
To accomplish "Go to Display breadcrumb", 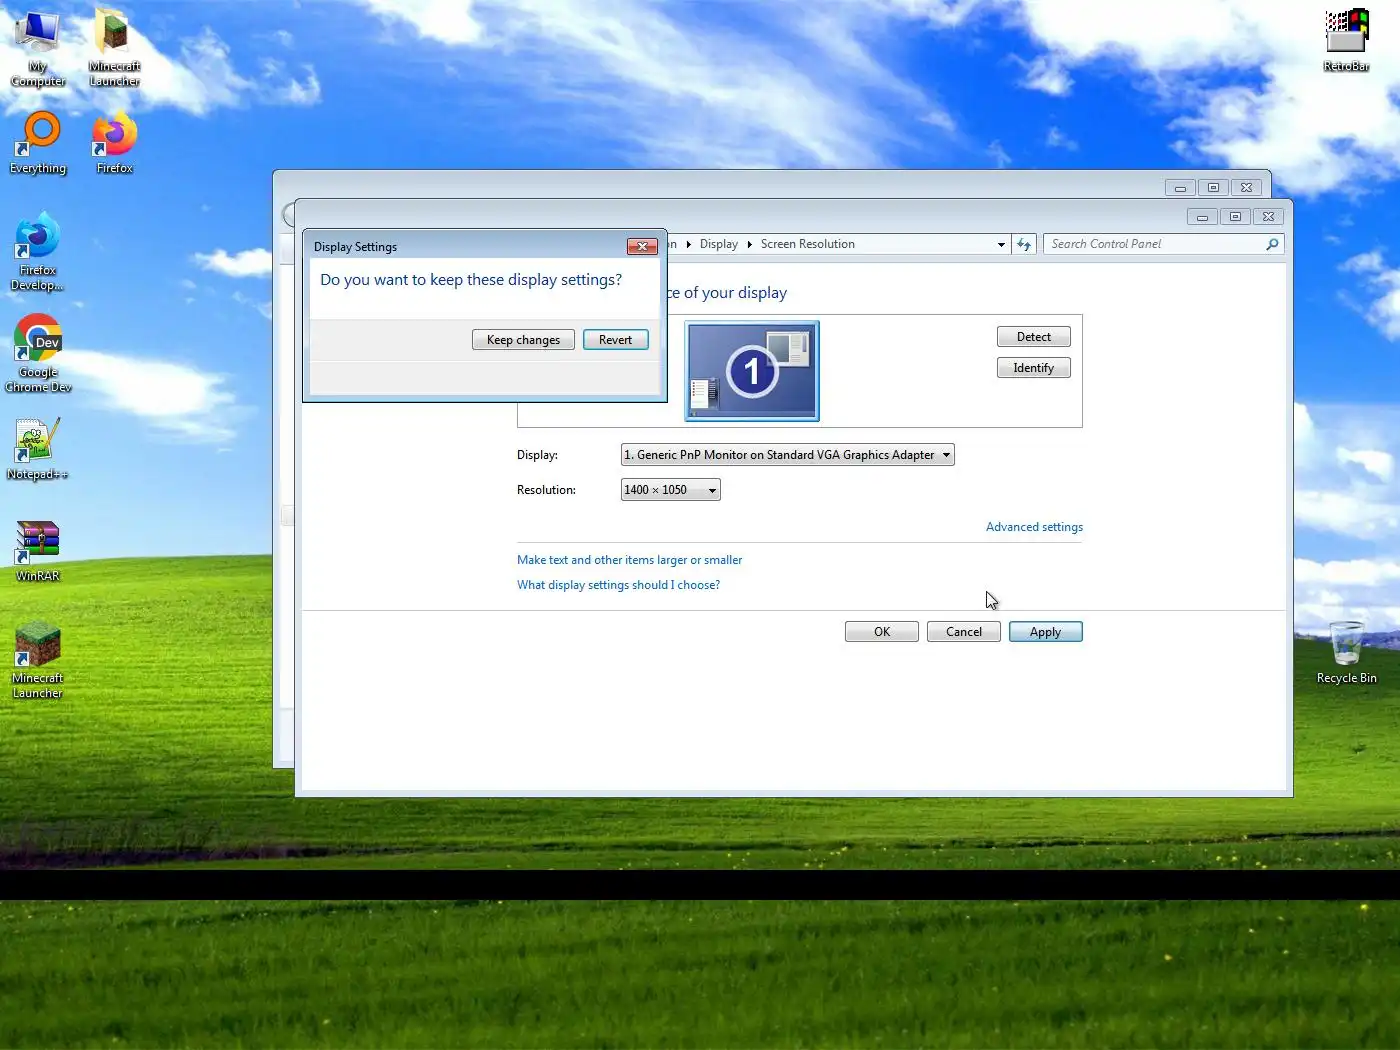I will click(x=719, y=244).
